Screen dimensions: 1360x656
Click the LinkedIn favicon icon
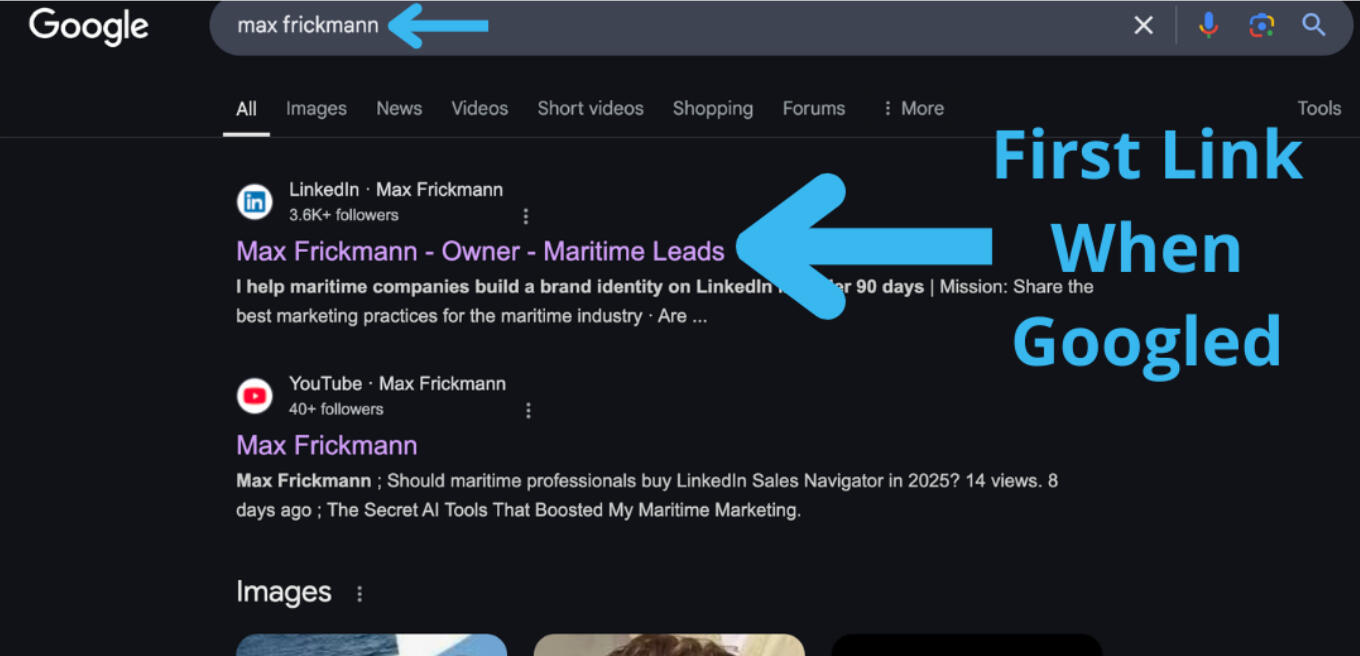[x=255, y=202]
